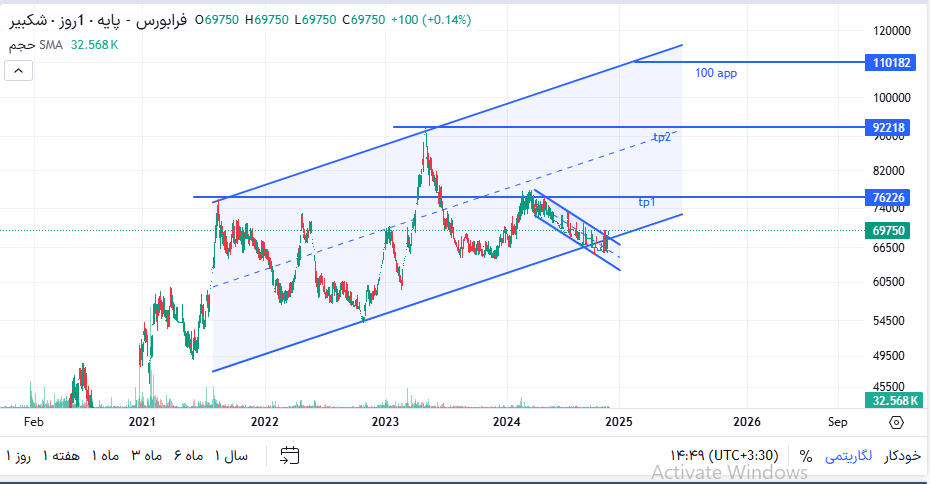930x484 pixels.
Task: Select the ۶ ماه time range
Action: (x=189, y=456)
